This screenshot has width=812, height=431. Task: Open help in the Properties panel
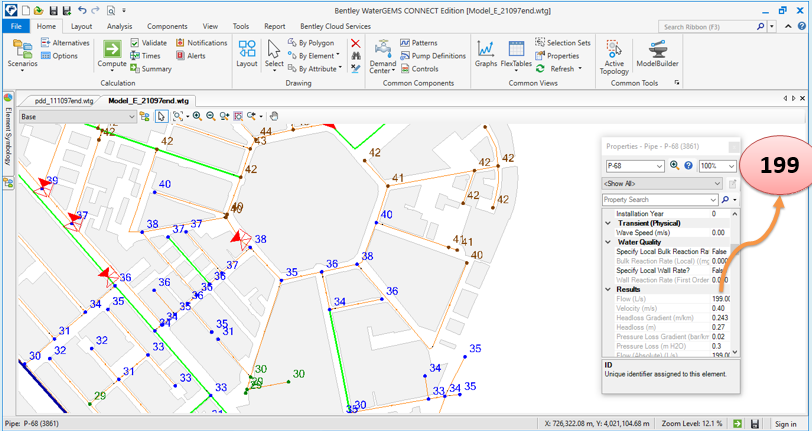click(688, 166)
